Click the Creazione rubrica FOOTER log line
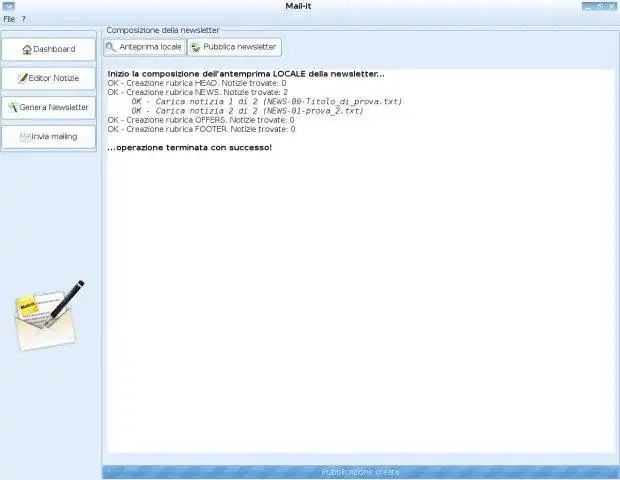Viewport: 620px width, 480px height. click(x=201, y=129)
